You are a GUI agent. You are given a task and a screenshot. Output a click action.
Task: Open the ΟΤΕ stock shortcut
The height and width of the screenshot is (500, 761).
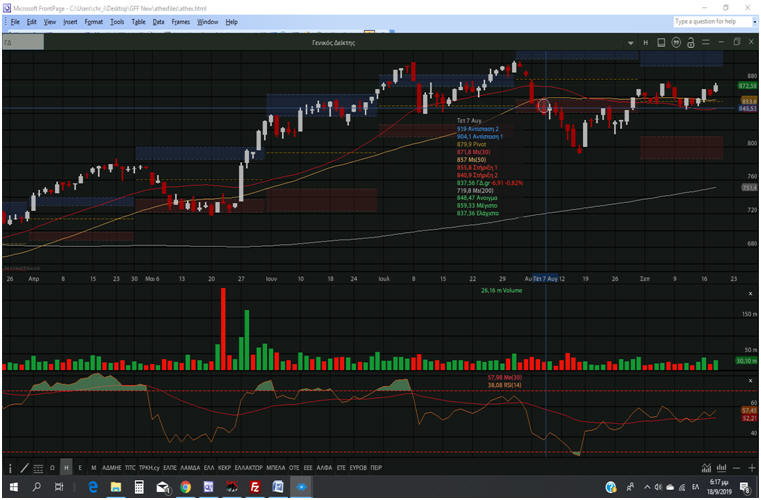click(294, 468)
